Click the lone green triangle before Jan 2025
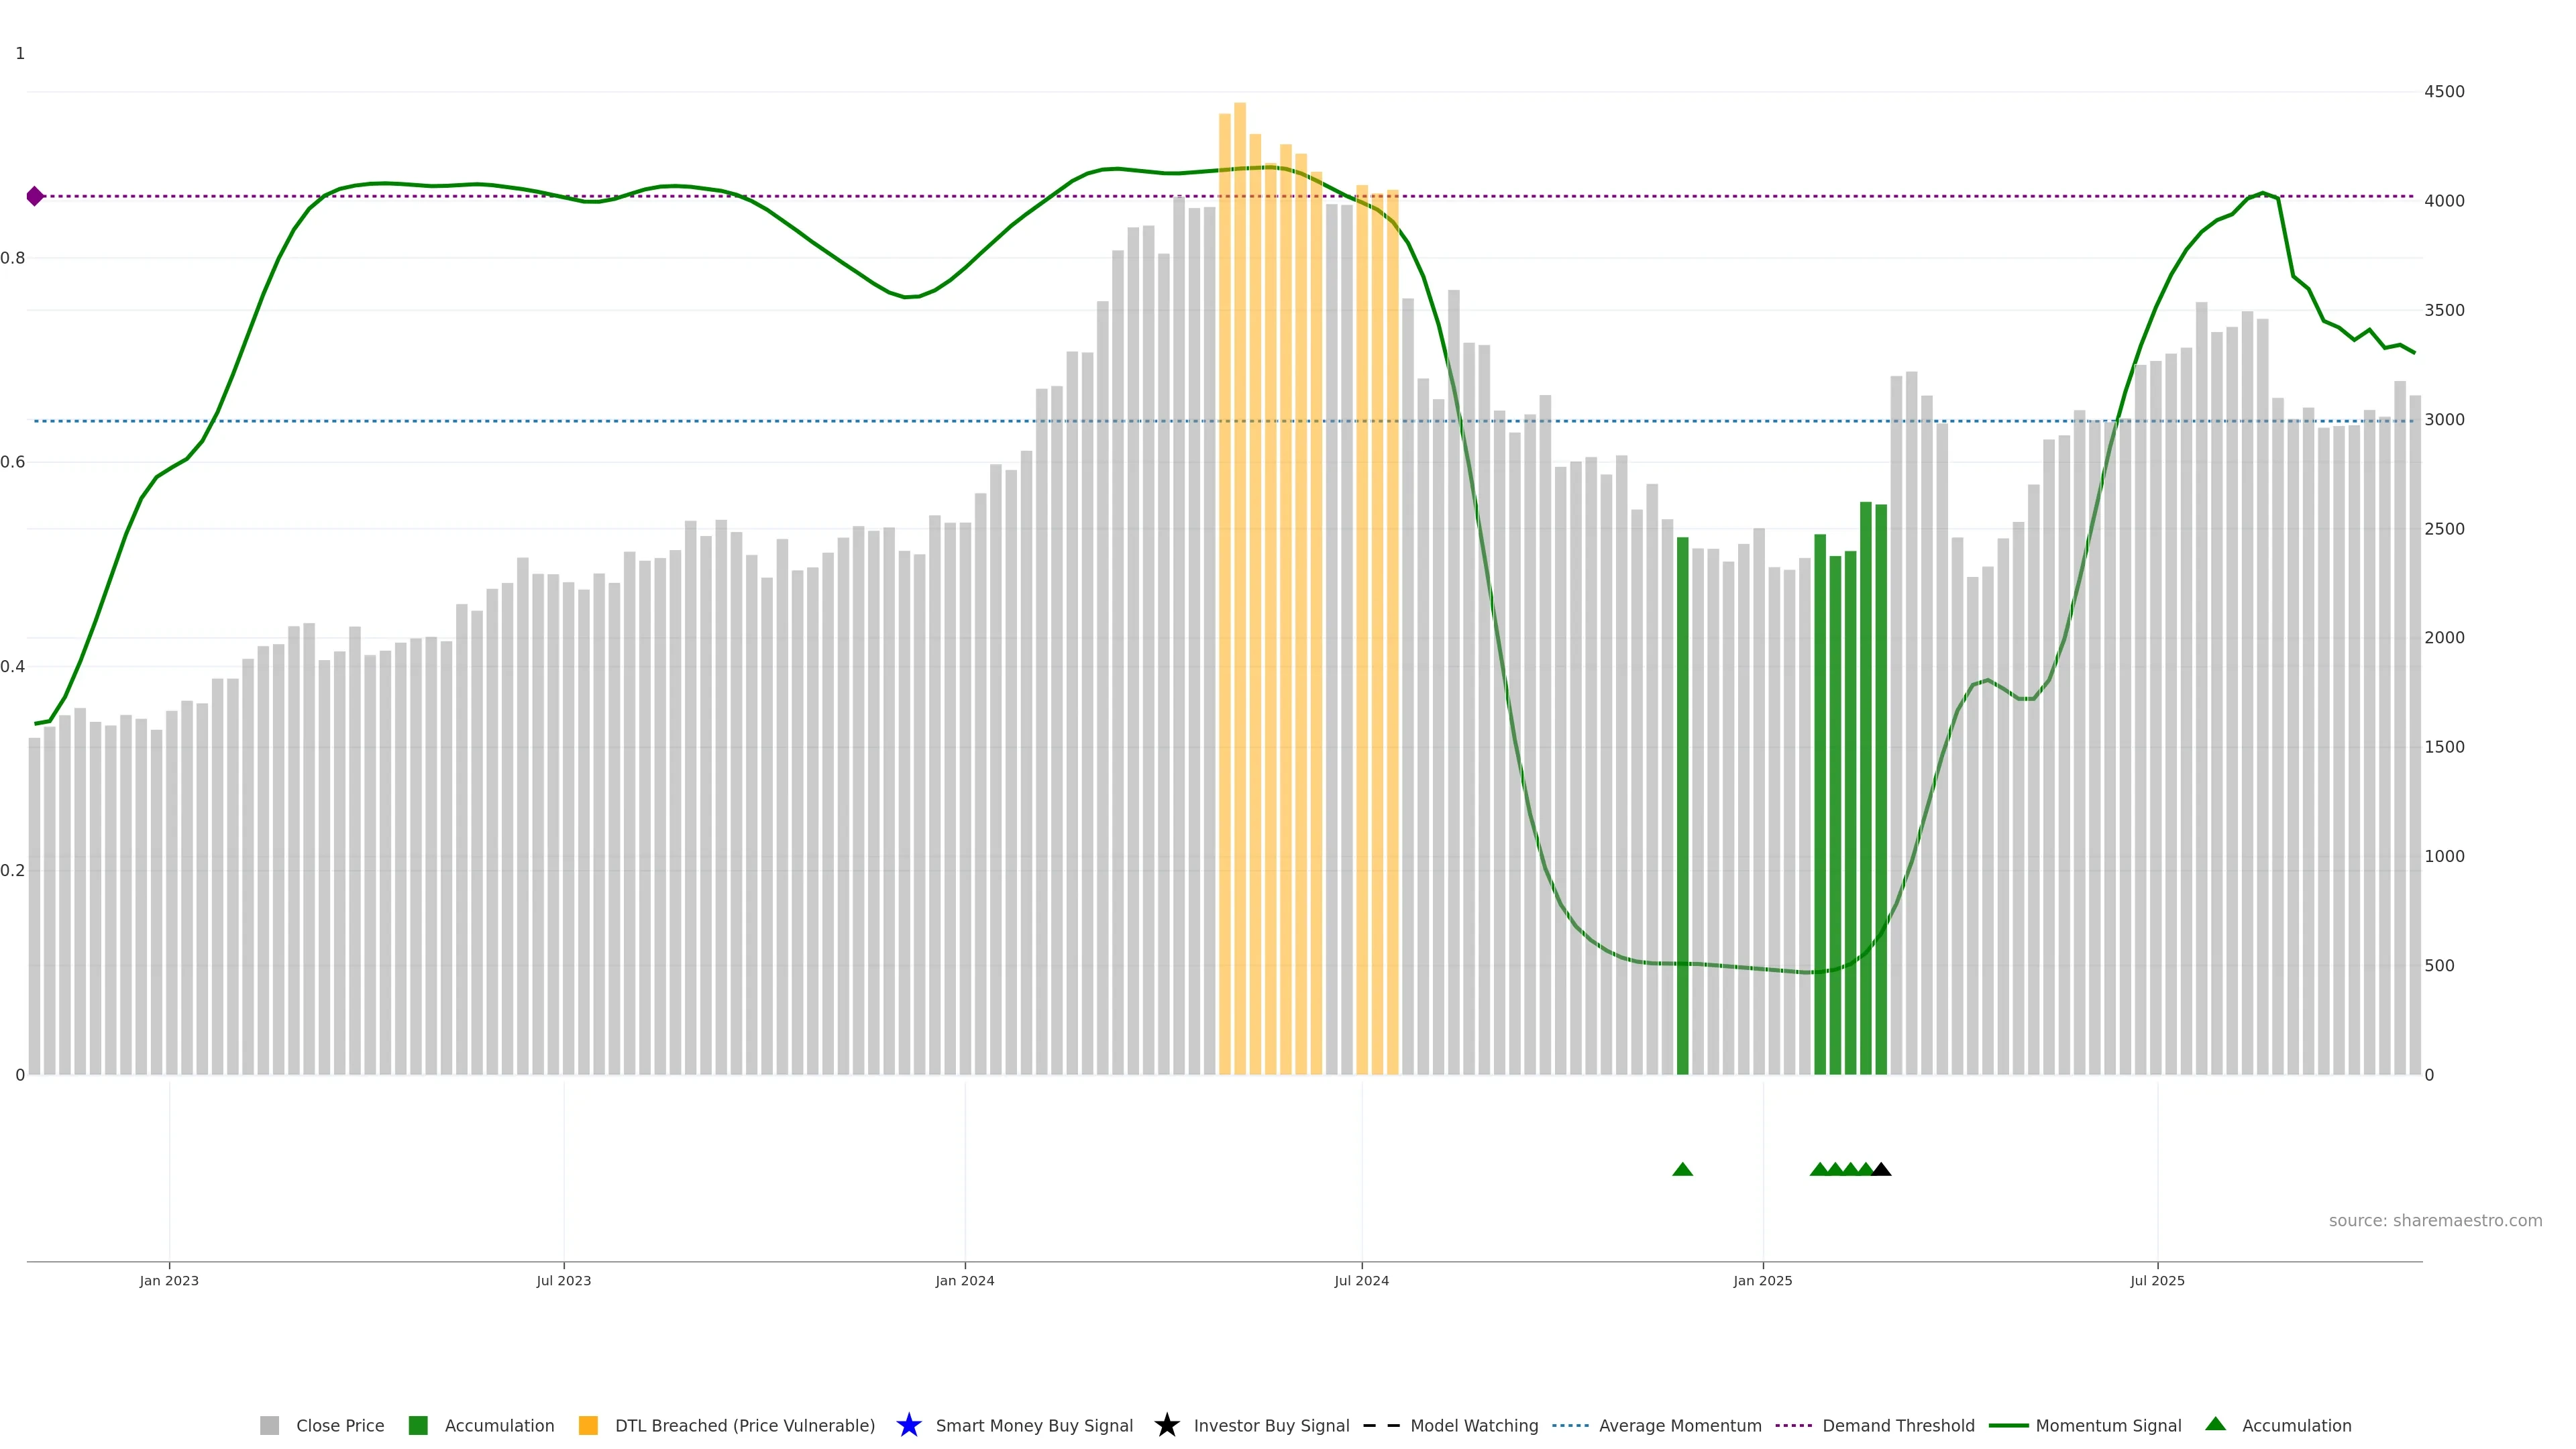This screenshot has height=1449, width=2576. [x=1682, y=1169]
